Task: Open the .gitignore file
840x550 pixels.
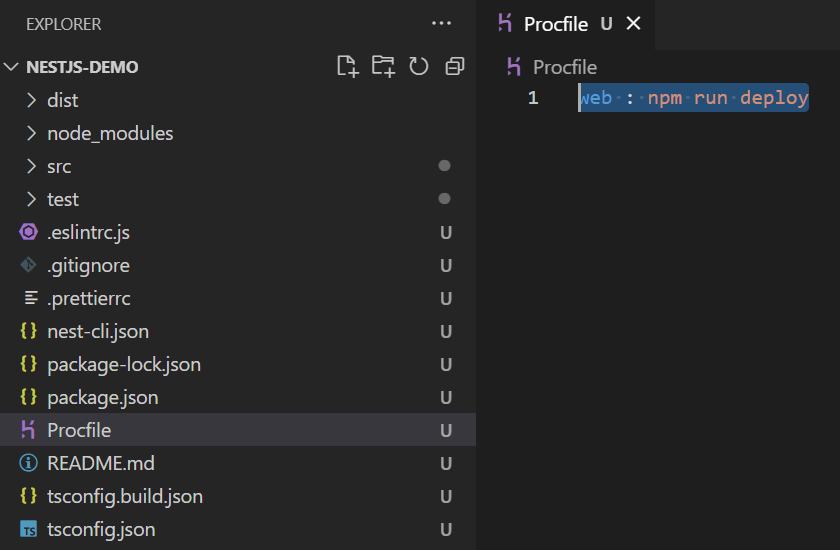Action: click(238, 266)
